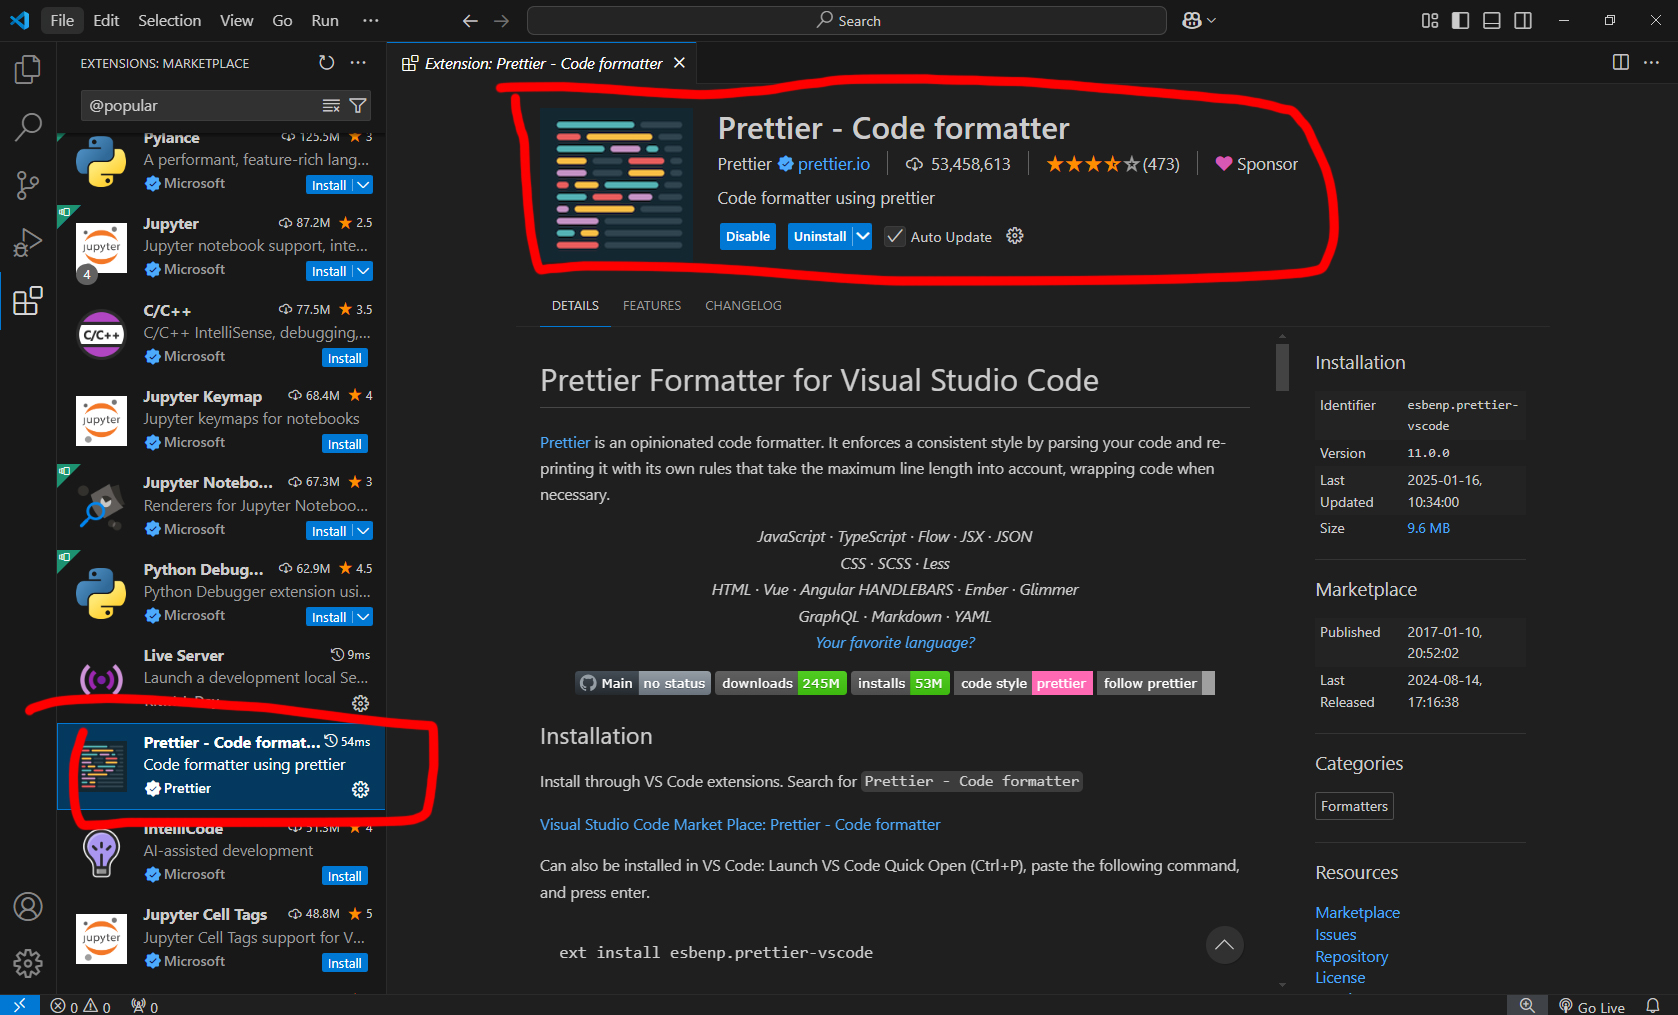Open the Search view in activity bar
This screenshot has width=1678, height=1015.
pyautogui.click(x=28, y=127)
